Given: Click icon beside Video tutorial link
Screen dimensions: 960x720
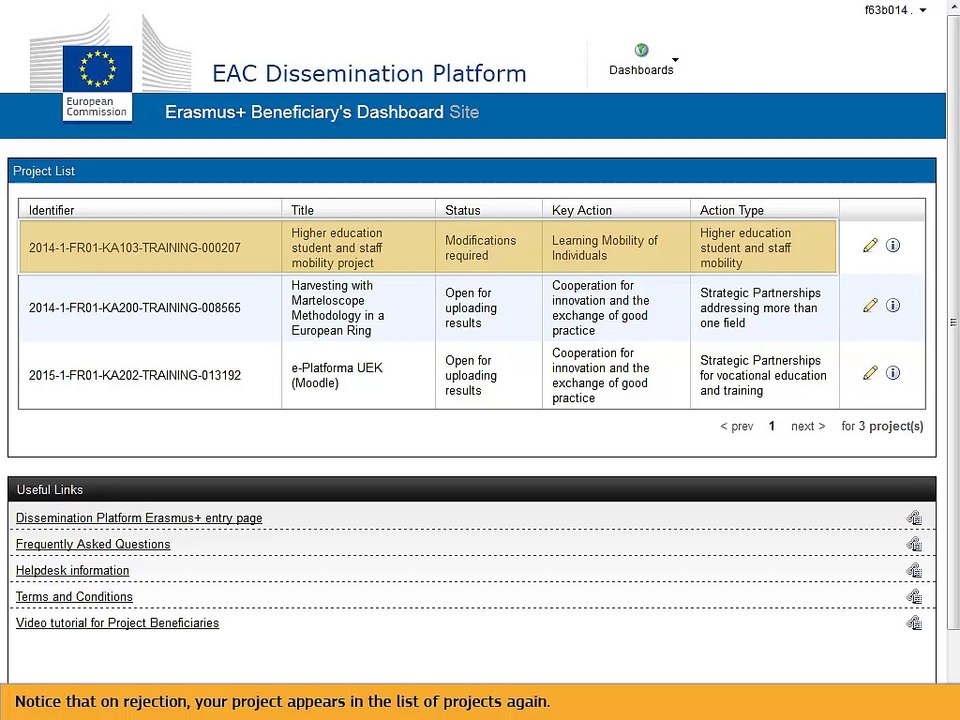Looking at the screenshot, I should tap(914, 623).
